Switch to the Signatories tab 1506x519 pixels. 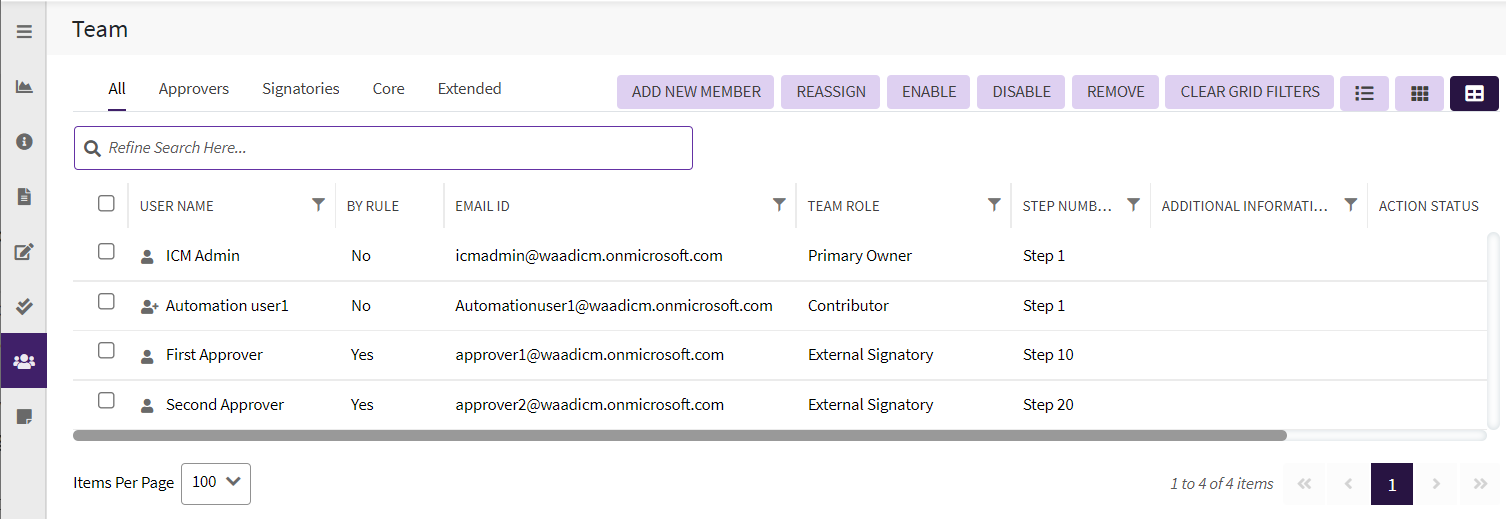301,89
